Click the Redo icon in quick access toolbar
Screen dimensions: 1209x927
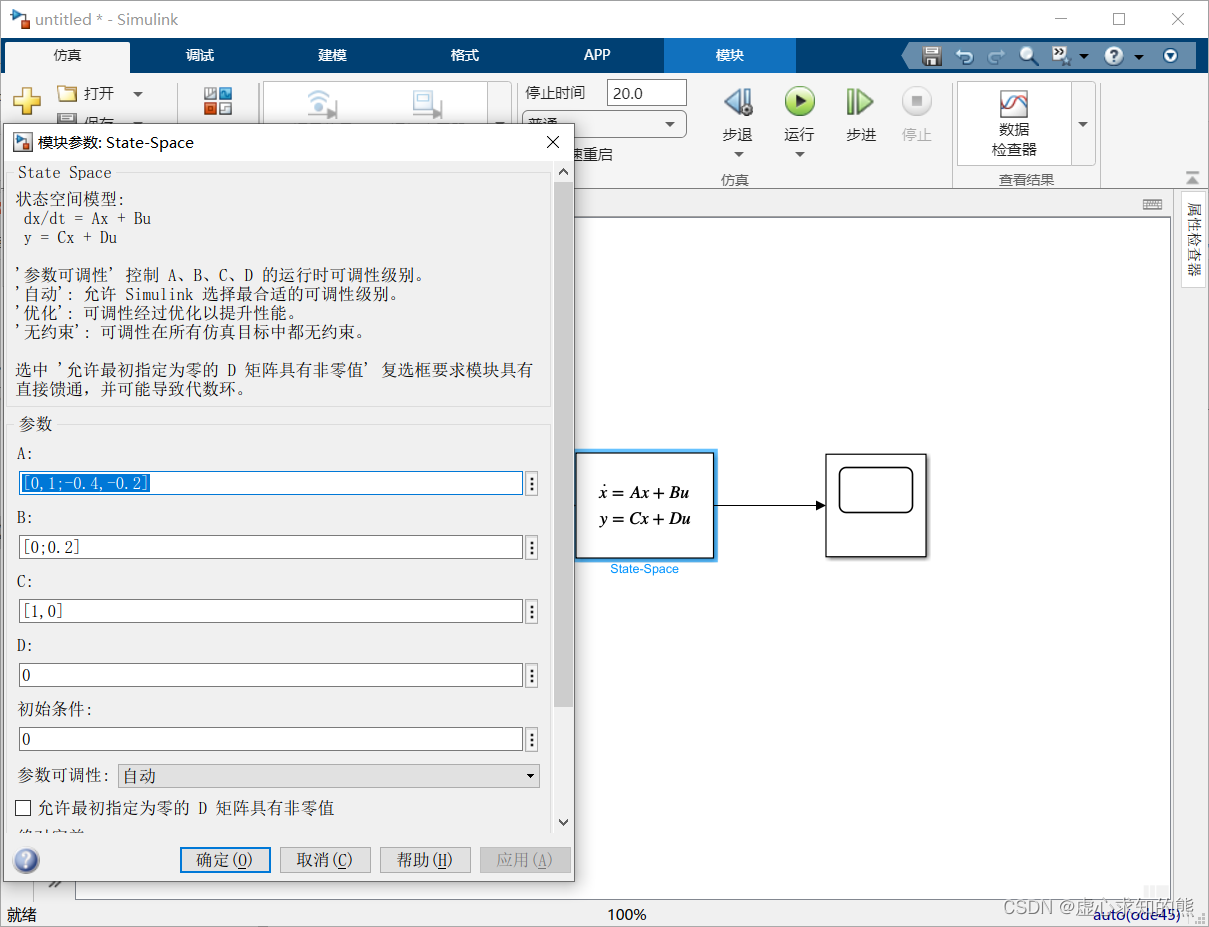pos(995,56)
